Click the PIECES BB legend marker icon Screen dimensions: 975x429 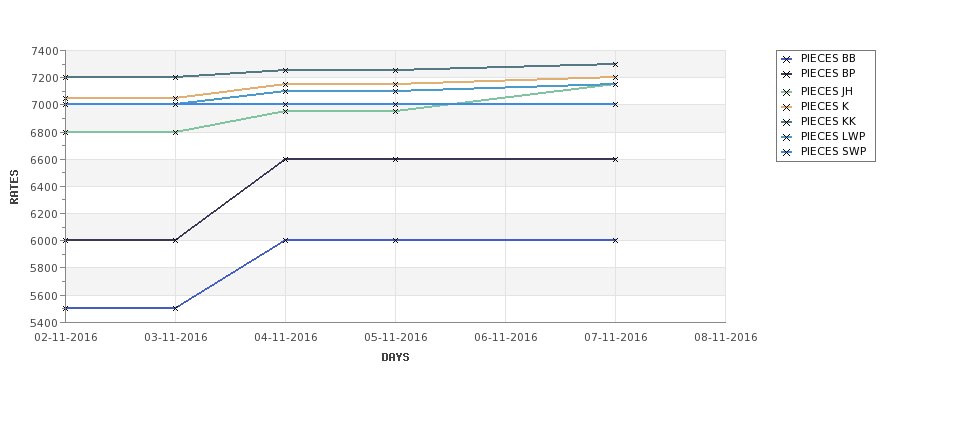pos(787,60)
